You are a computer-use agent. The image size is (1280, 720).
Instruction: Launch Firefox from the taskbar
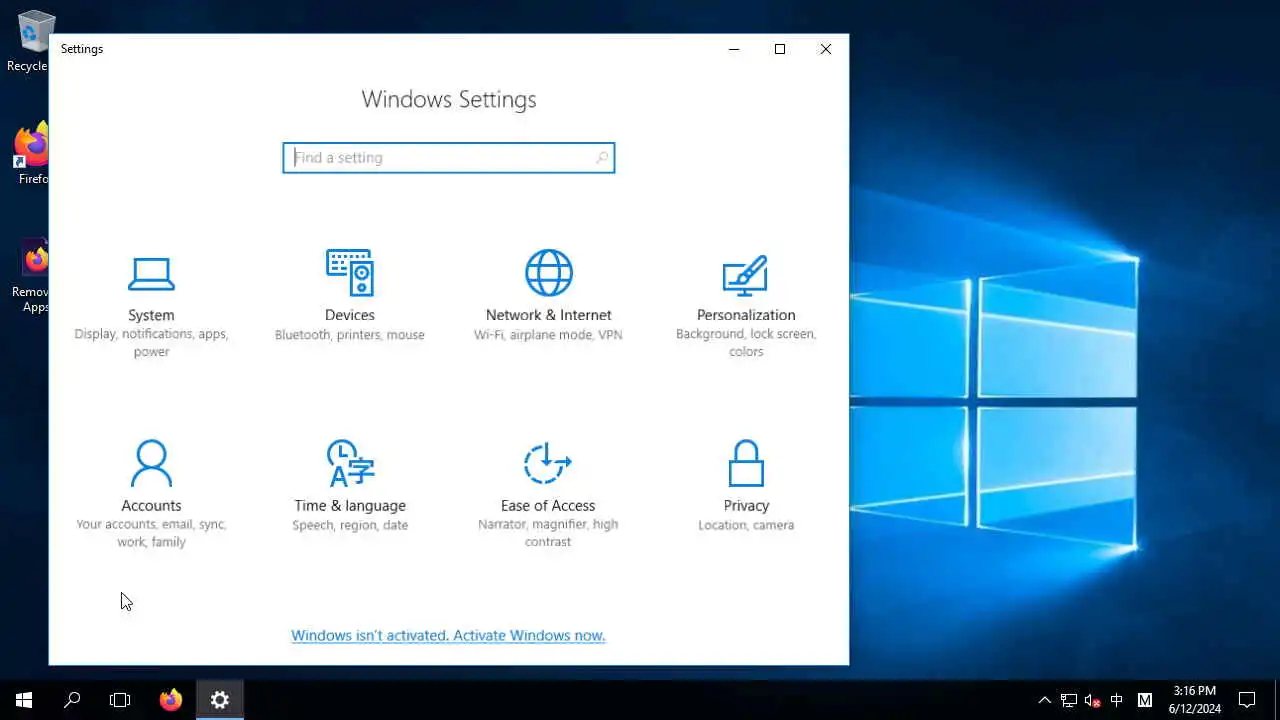tap(171, 700)
